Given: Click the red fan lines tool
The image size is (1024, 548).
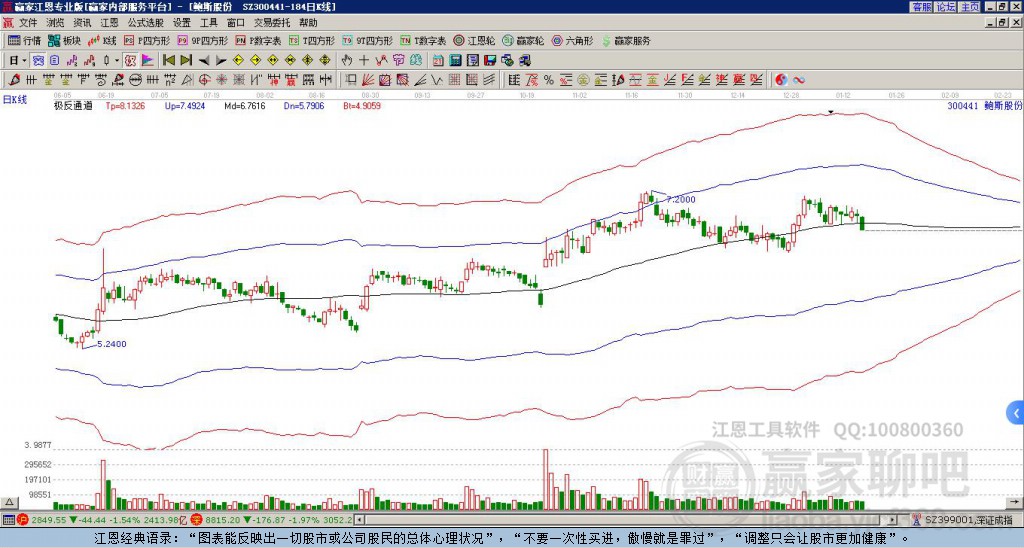Looking at the screenshot, I should (368, 80).
